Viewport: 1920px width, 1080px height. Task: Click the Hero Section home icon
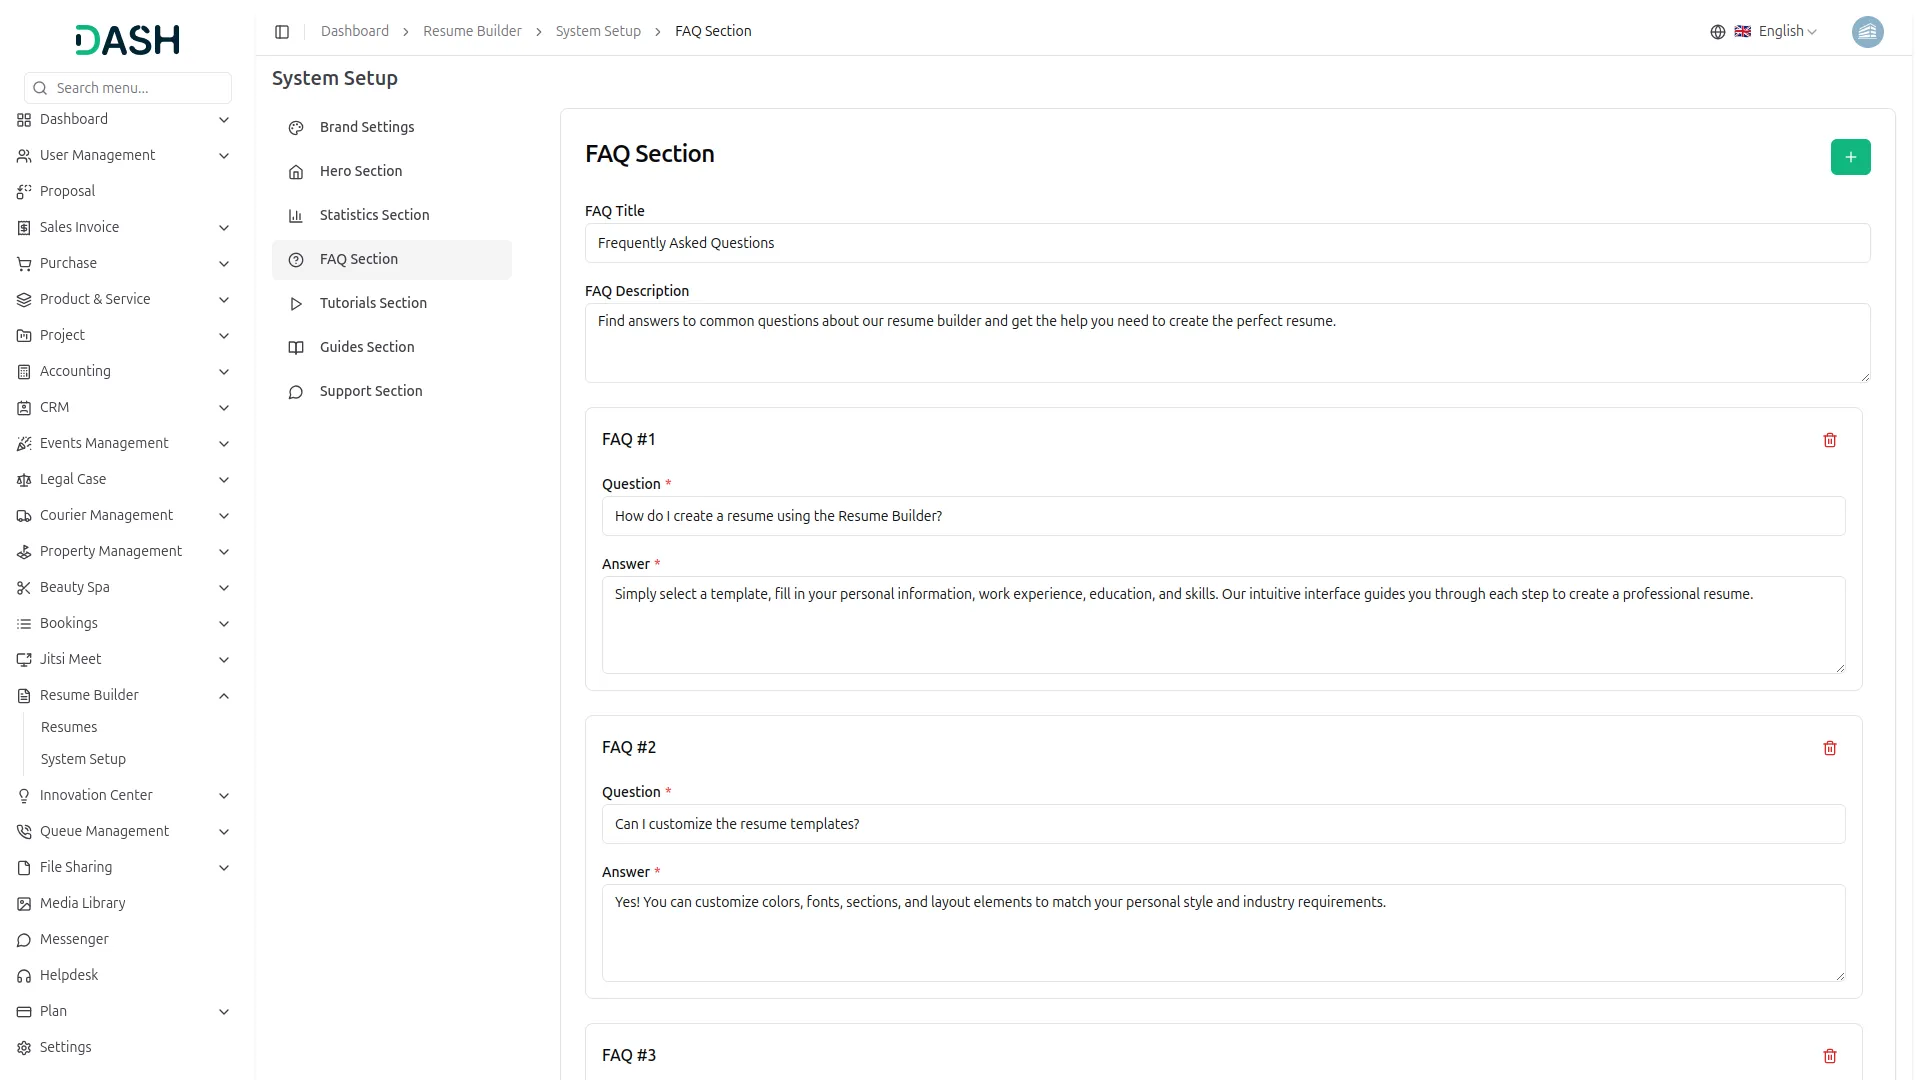point(295,171)
